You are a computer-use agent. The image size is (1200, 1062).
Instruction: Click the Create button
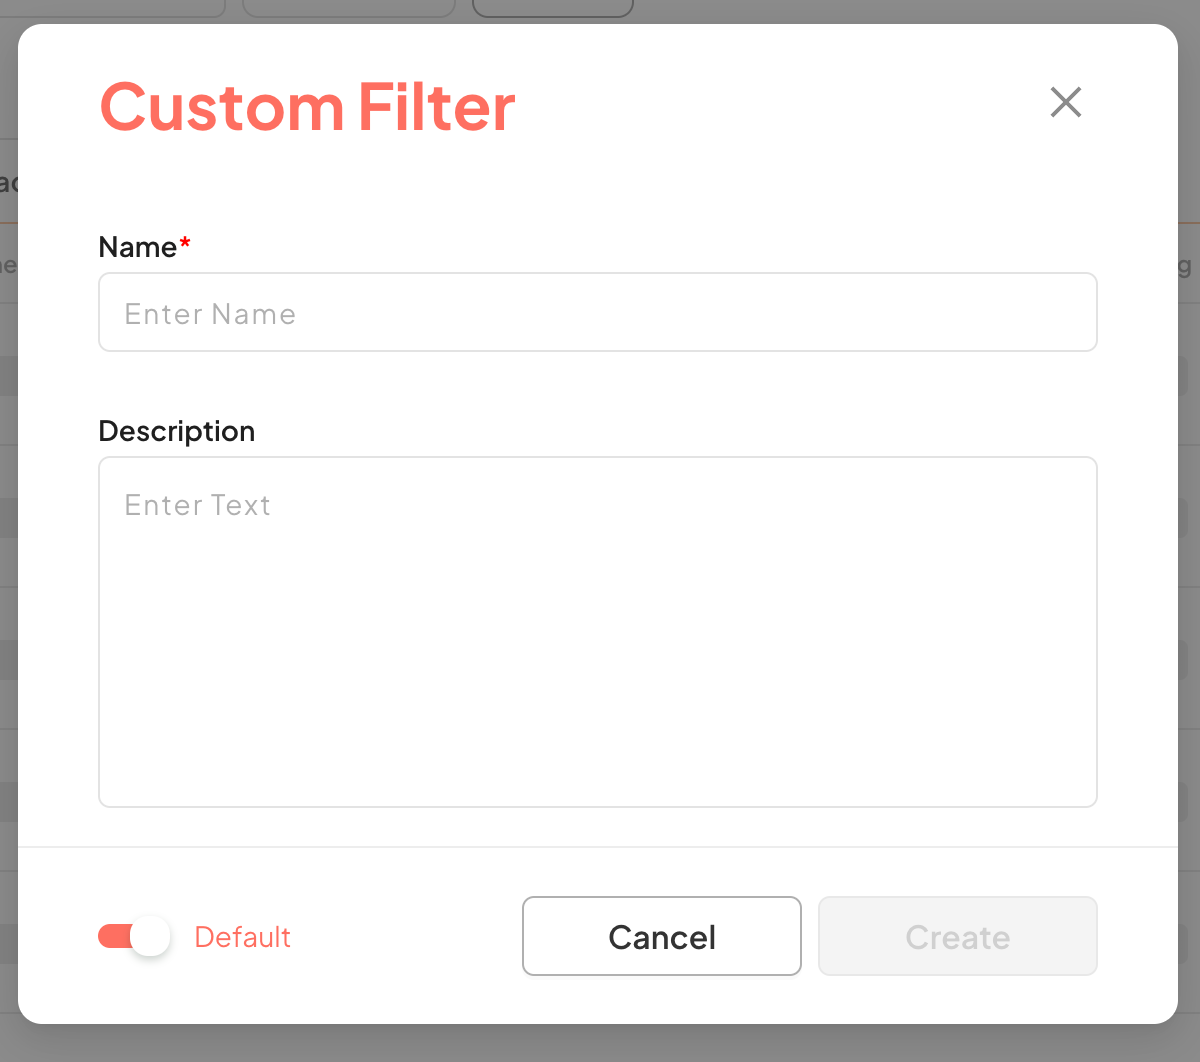tap(957, 937)
